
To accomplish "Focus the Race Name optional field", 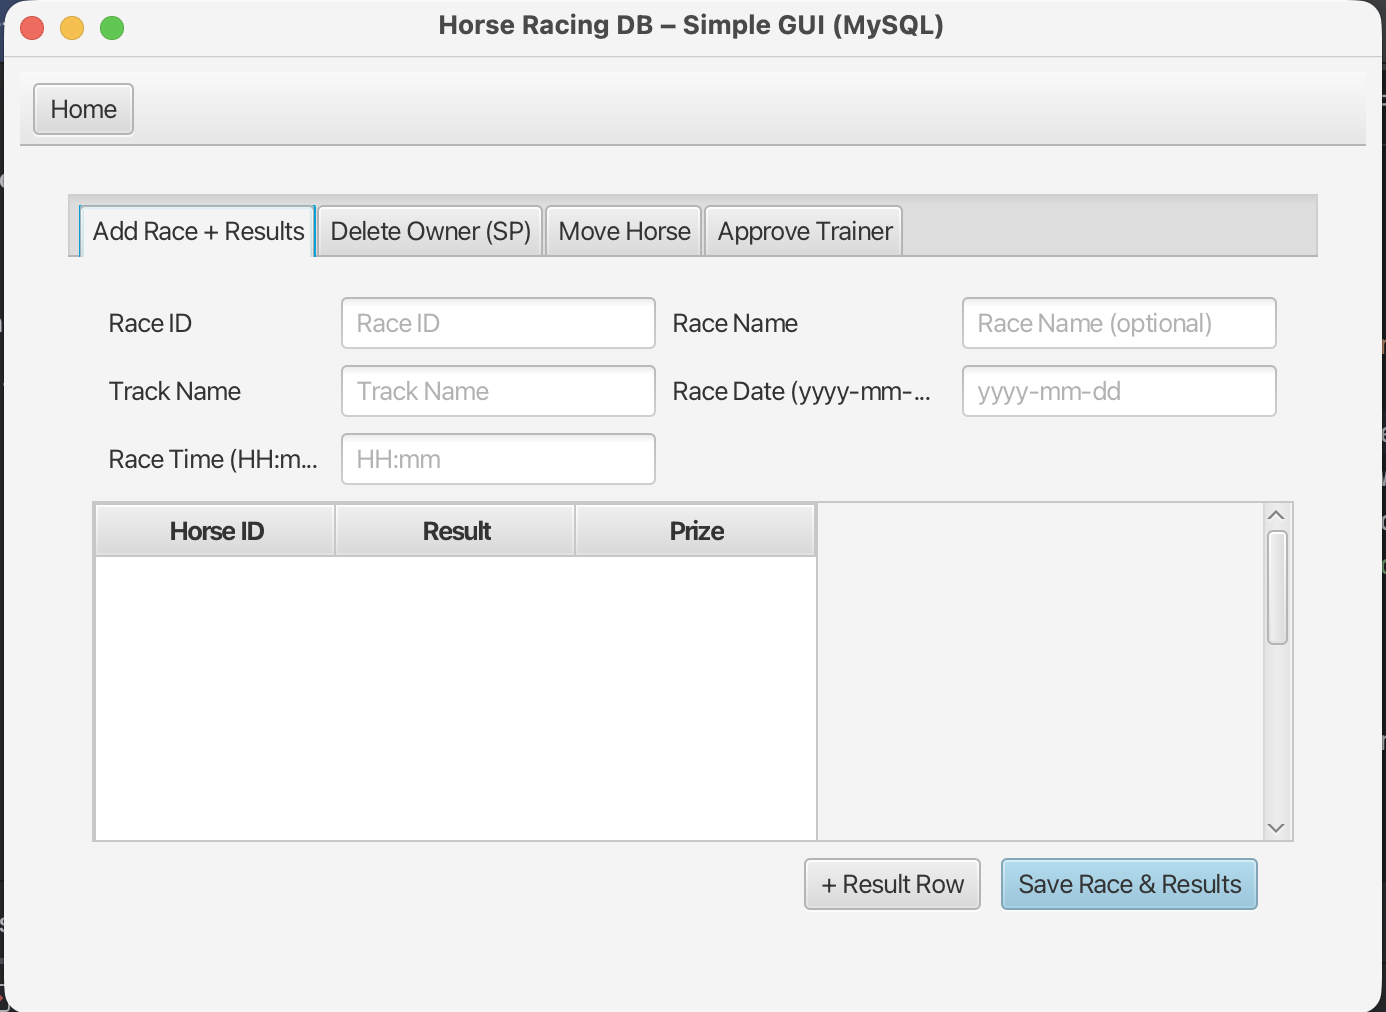I will point(1118,323).
